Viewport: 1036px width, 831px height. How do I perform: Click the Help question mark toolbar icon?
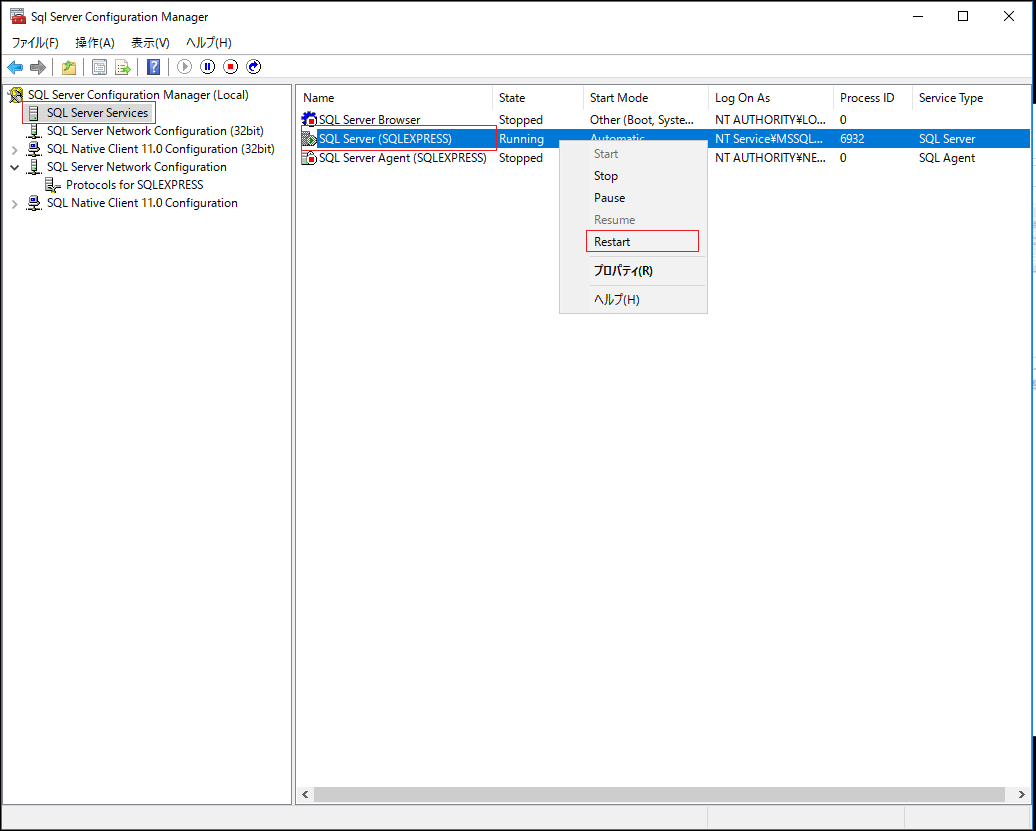point(153,67)
